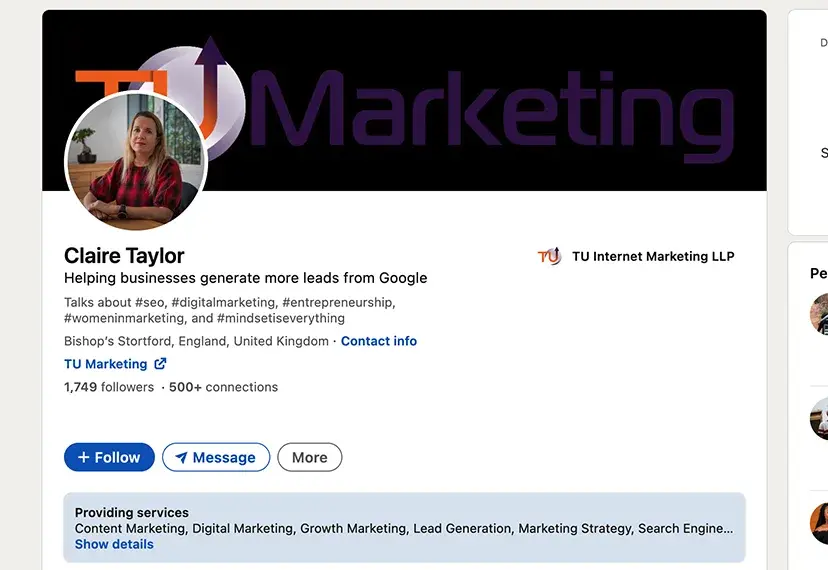Click the 'Providing services' heading
The image size is (828, 570).
[131, 512]
